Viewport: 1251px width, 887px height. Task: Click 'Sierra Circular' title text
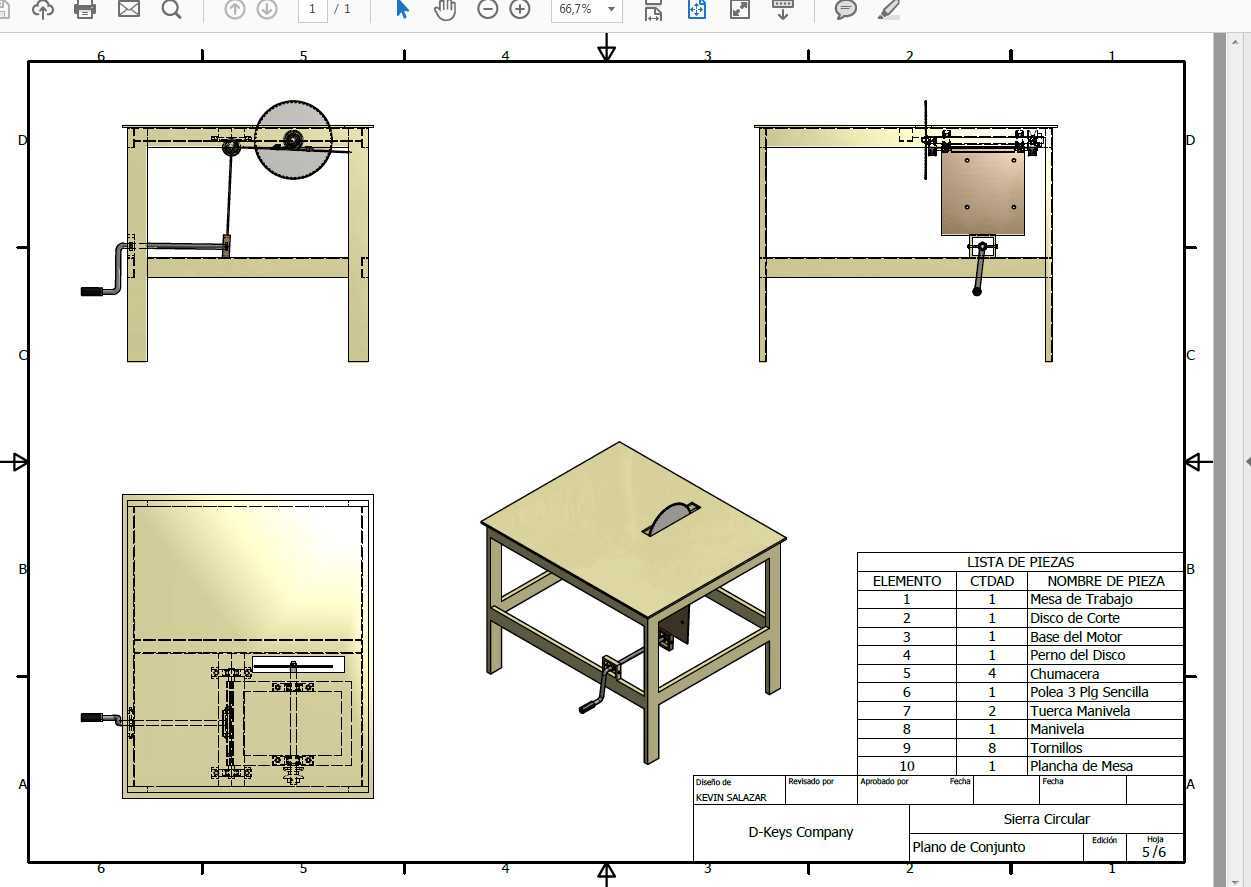pos(1047,819)
